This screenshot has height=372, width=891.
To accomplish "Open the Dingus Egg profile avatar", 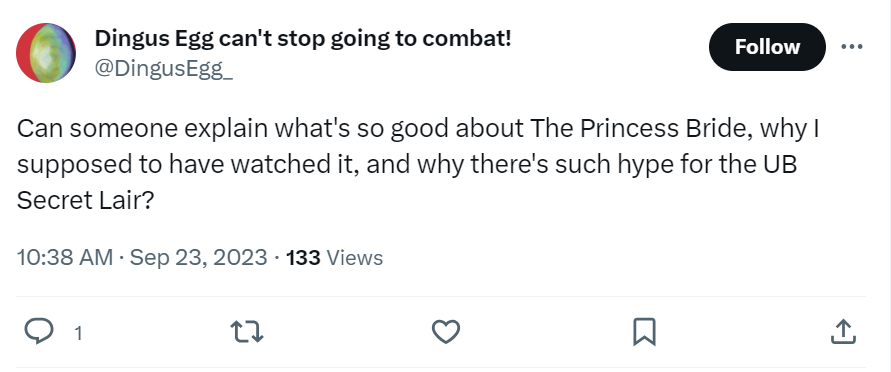I will click(x=46, y=53).
